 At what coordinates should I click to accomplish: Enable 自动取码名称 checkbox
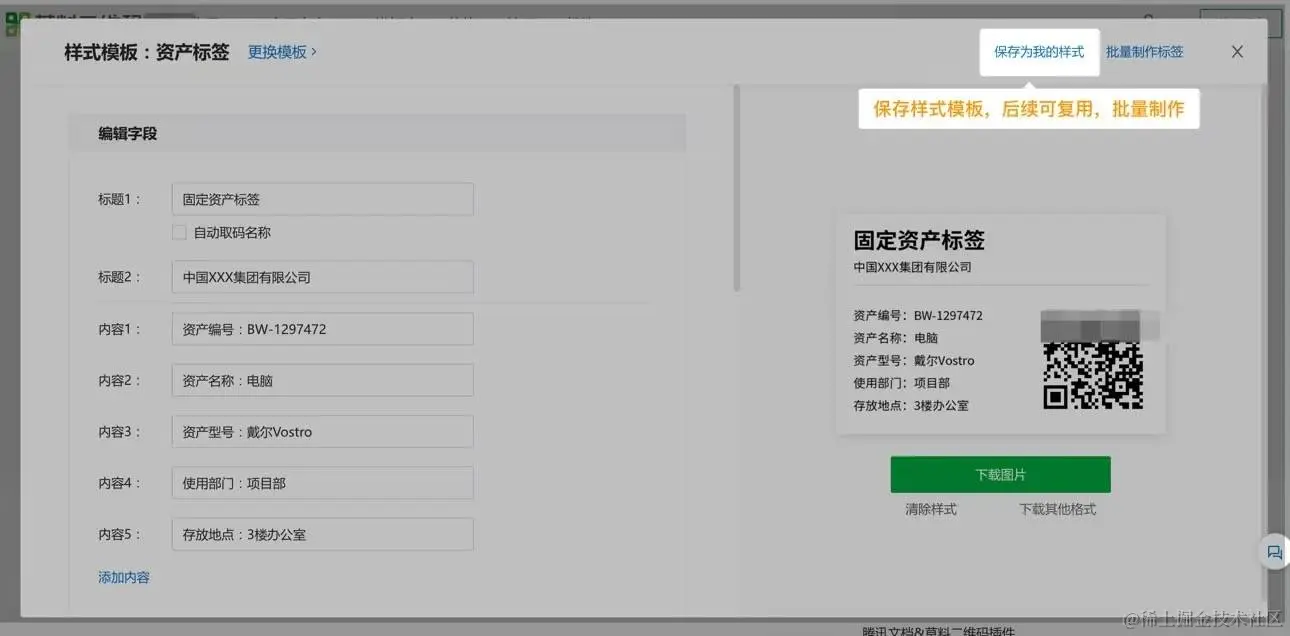(179, 232)
